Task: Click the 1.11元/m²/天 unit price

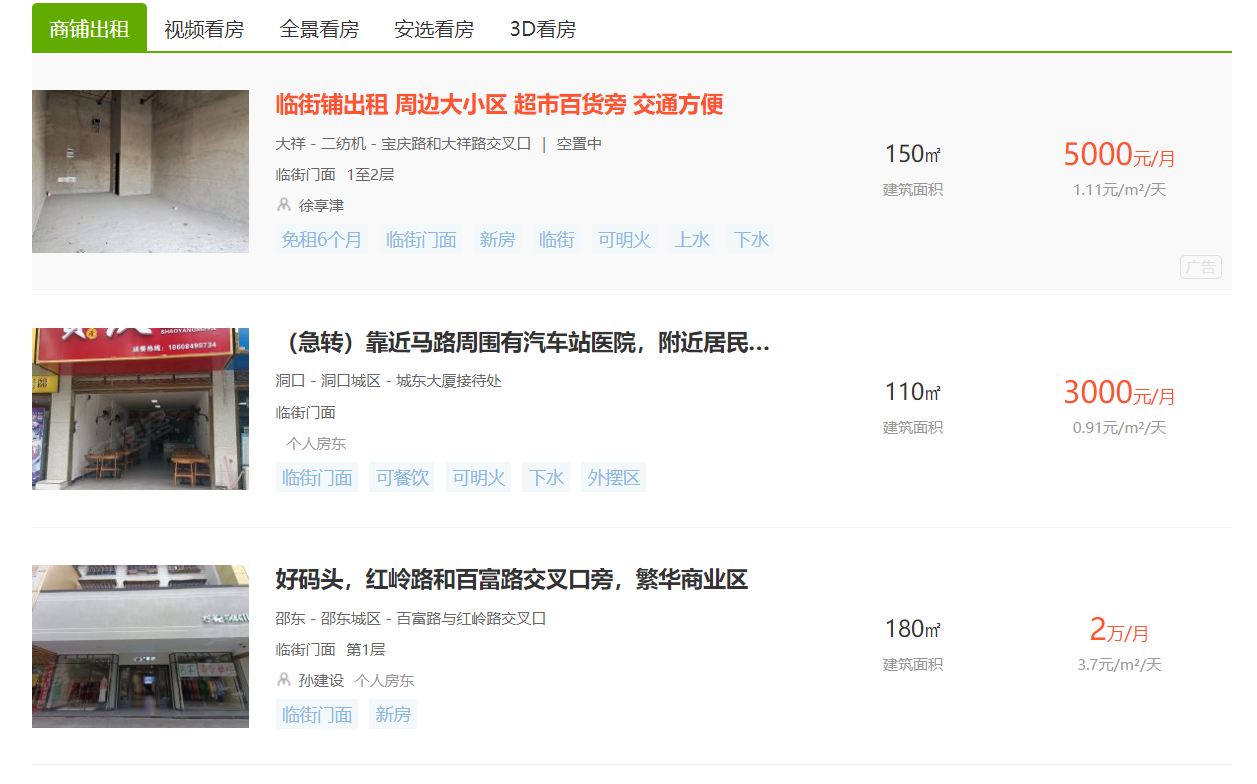Action: 1119,190
